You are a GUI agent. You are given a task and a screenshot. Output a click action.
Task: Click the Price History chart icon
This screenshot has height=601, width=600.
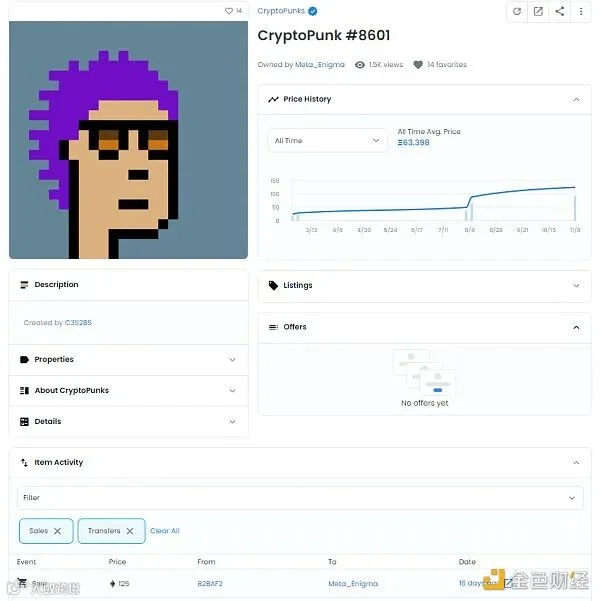point(273,99)
